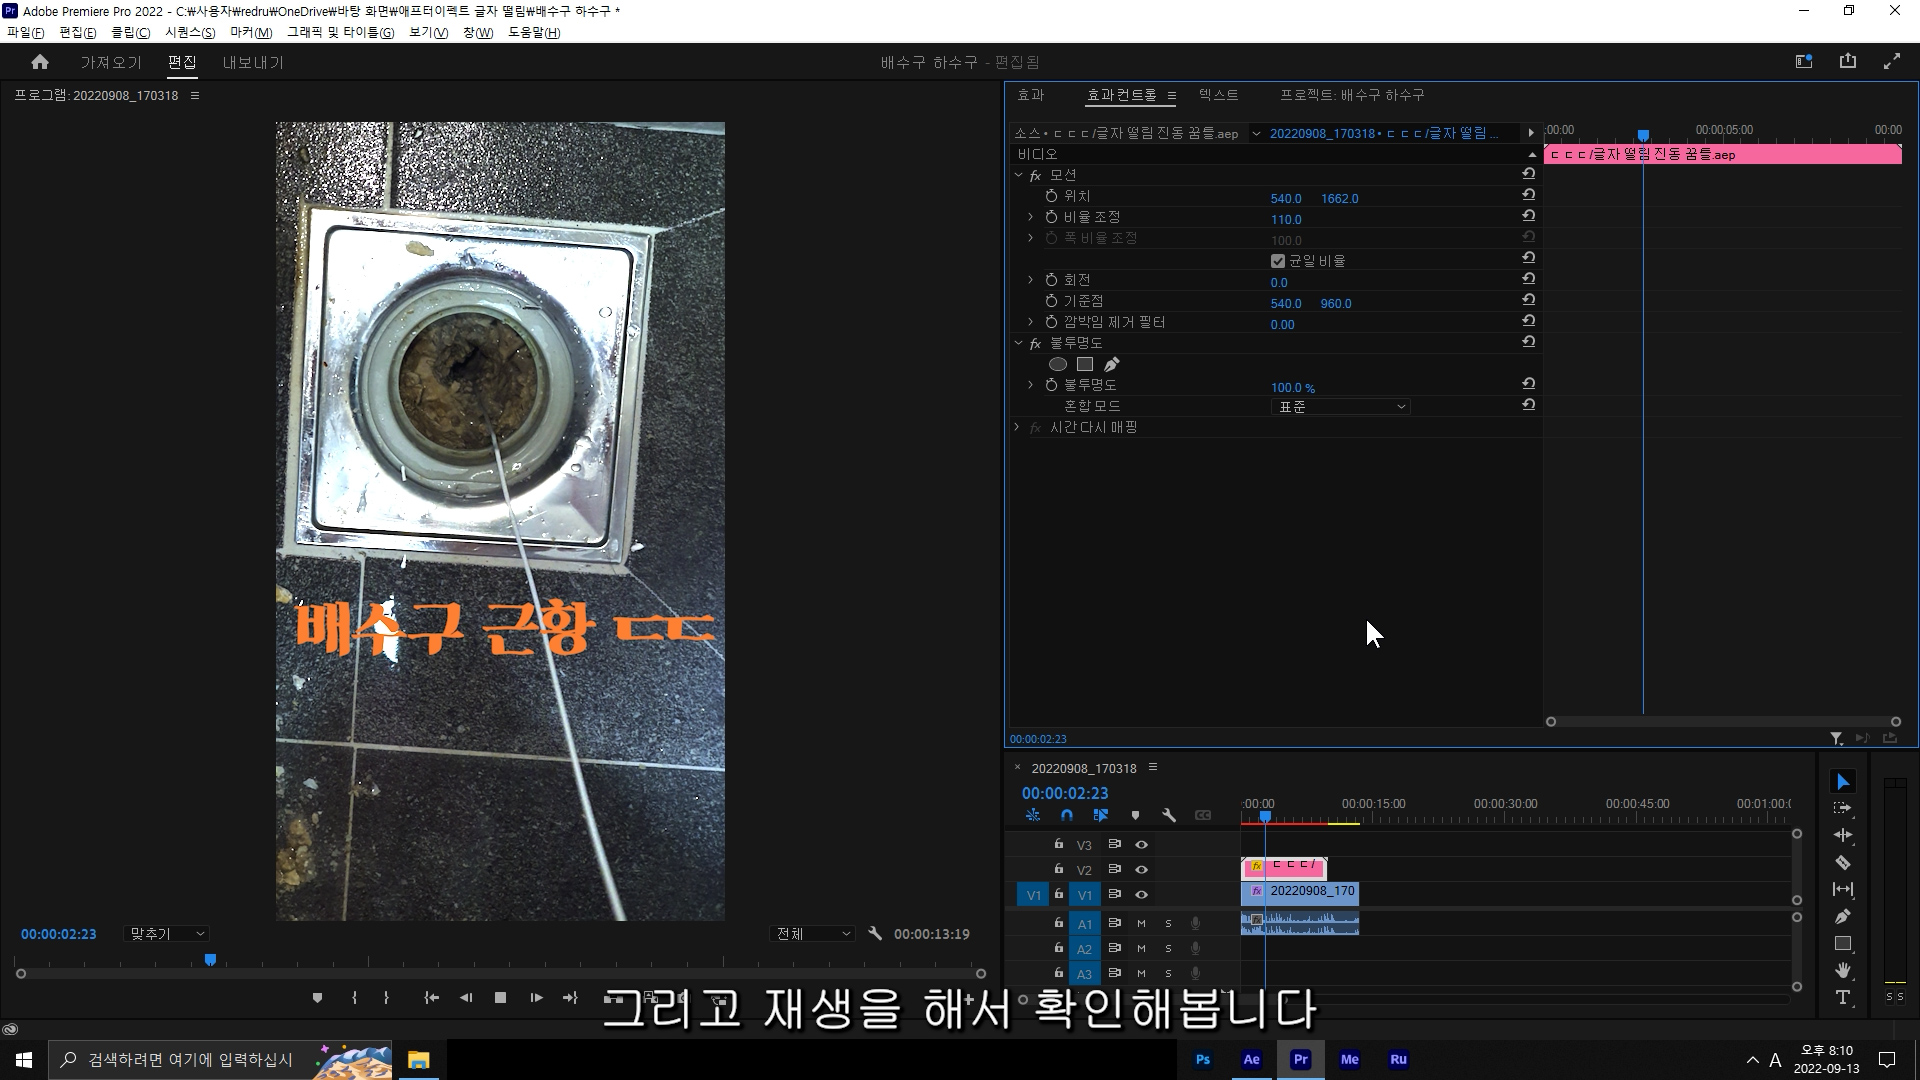Open timeline wrench display settings

pos(1168,815)
